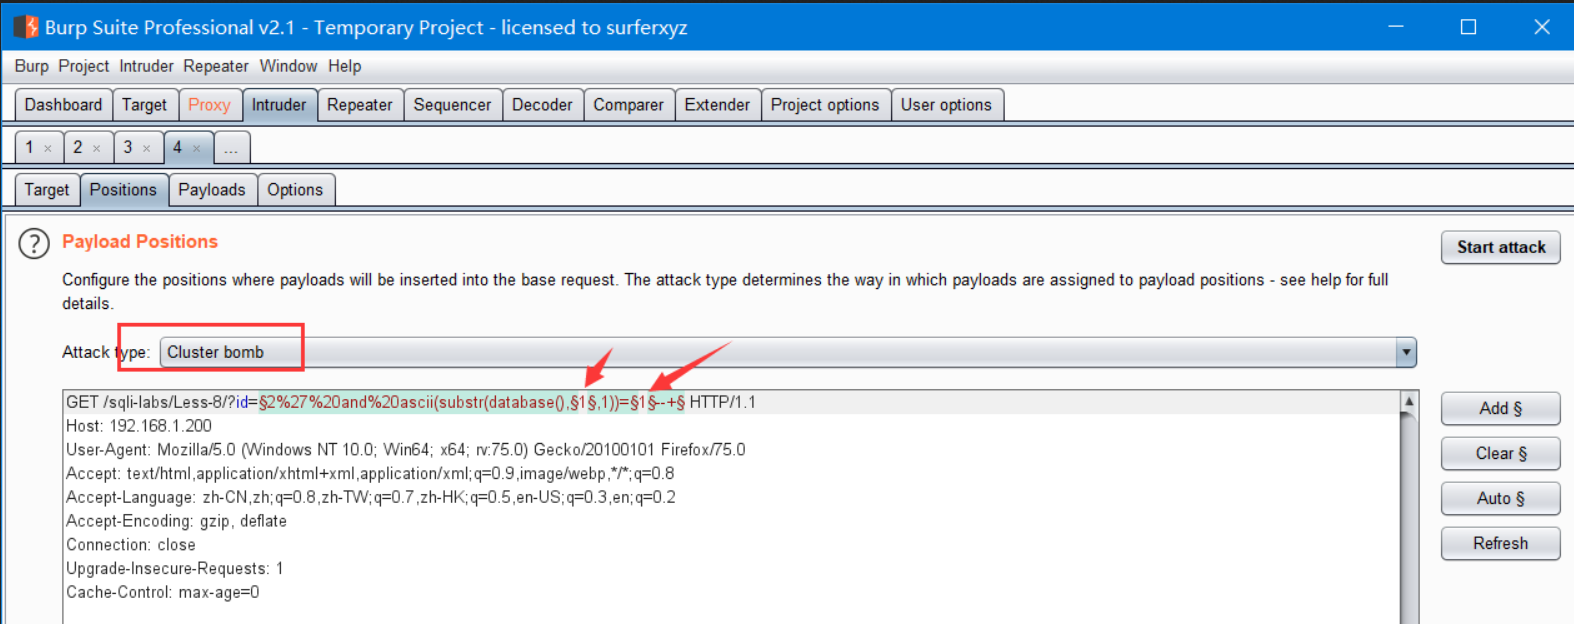1574x624 pixels.
Task: Switch to the Comparer tab
Action: pos(628,105)
